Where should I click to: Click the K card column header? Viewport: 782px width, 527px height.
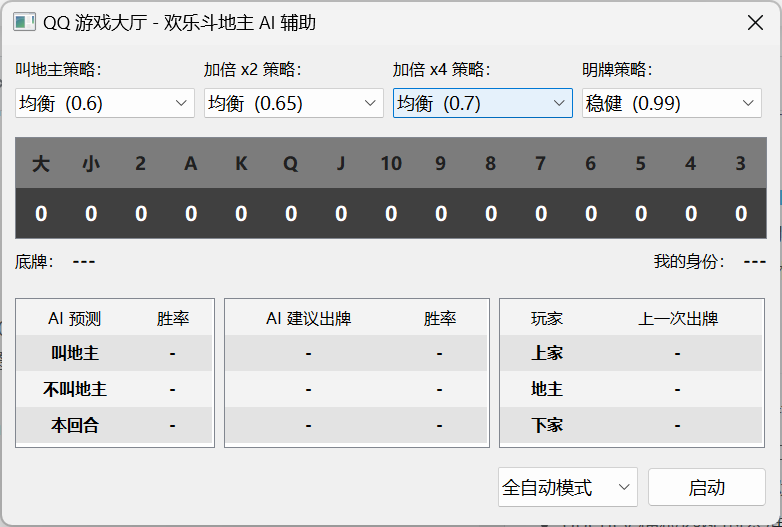tap(241, 164)
